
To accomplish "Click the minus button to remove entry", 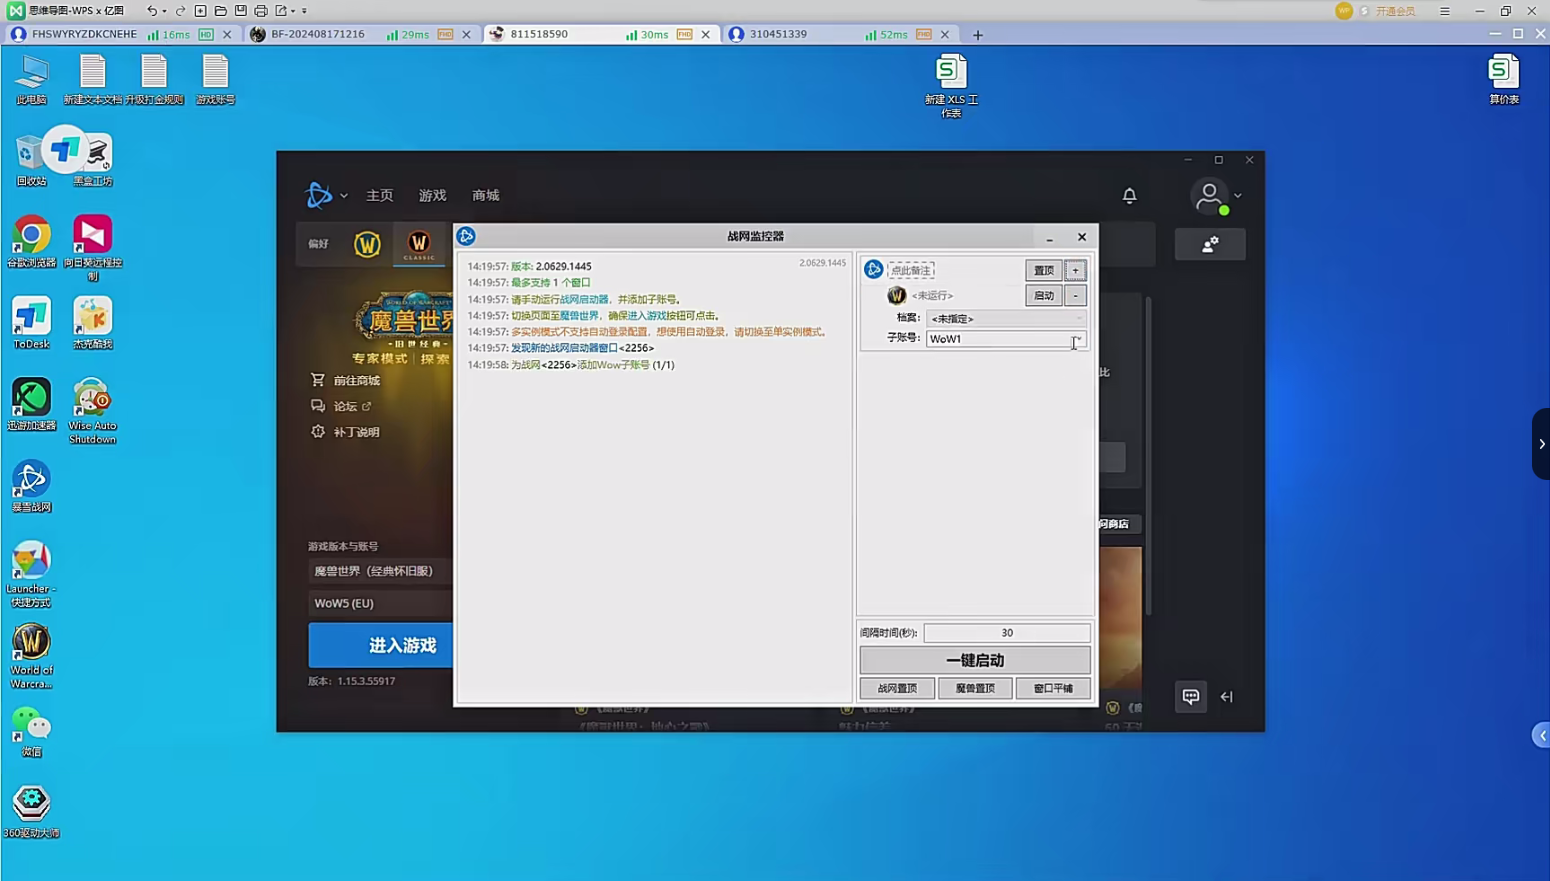I will [1075, 295].
